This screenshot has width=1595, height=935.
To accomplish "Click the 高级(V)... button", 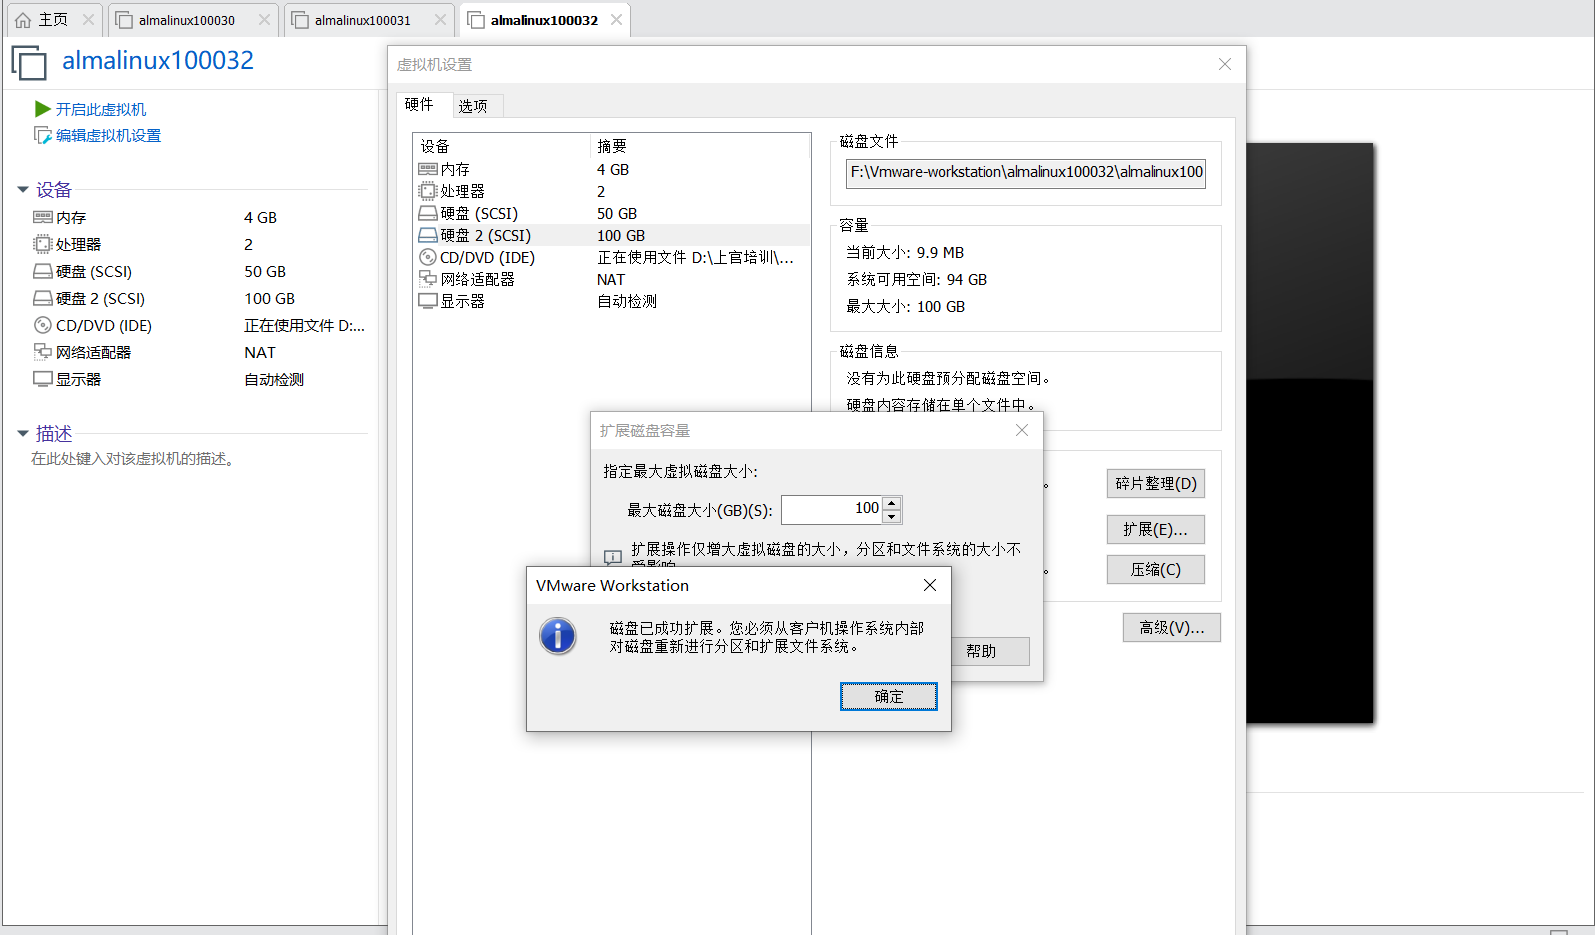I will 1172,627.
